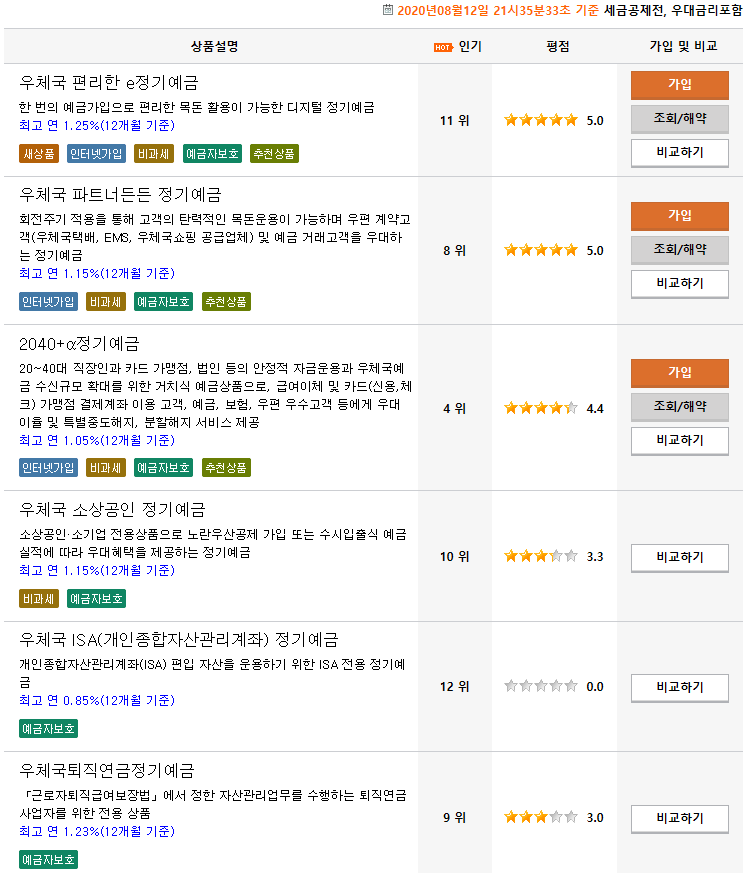This screenshot has height=873, width=752.
Task: Click 비교하기 for 우체국 소상공인 정기예금
Action: click(680, 557)
